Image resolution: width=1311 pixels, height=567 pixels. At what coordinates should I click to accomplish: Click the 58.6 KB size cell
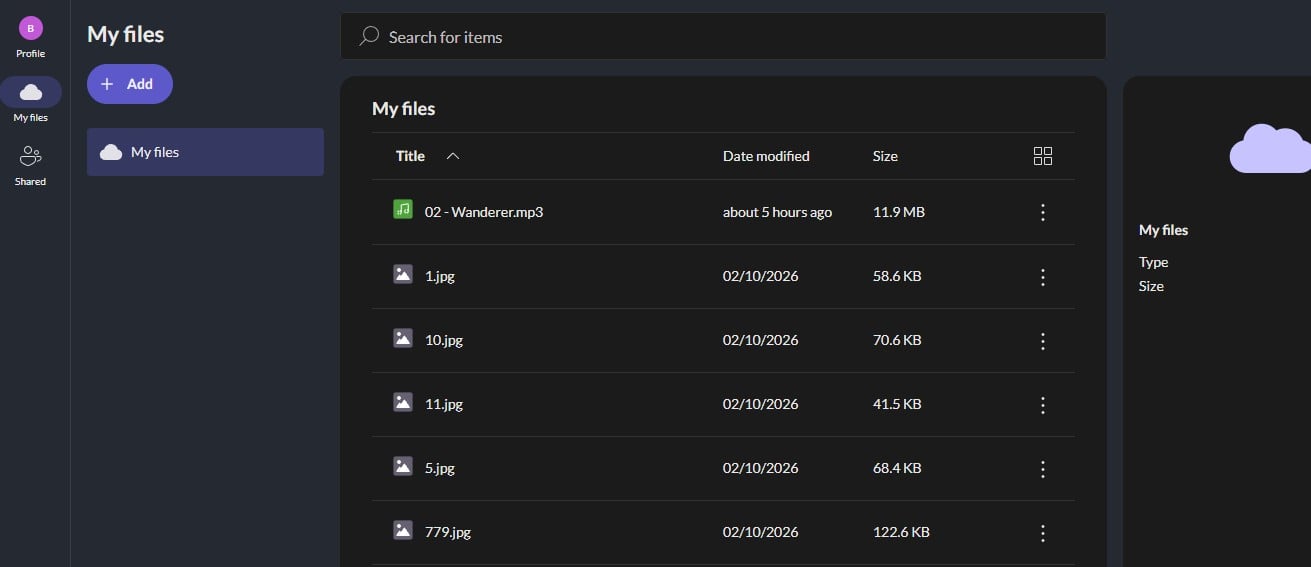(897, 276)
